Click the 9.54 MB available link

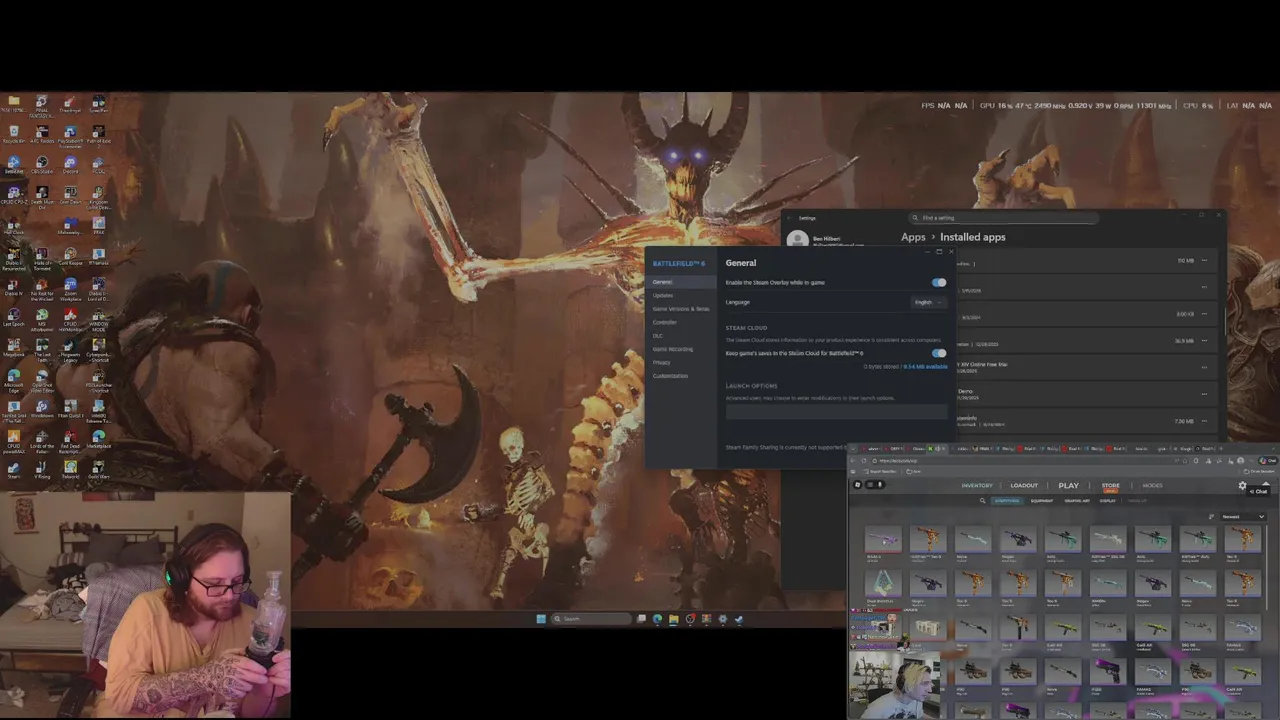(x=925, y=367)
